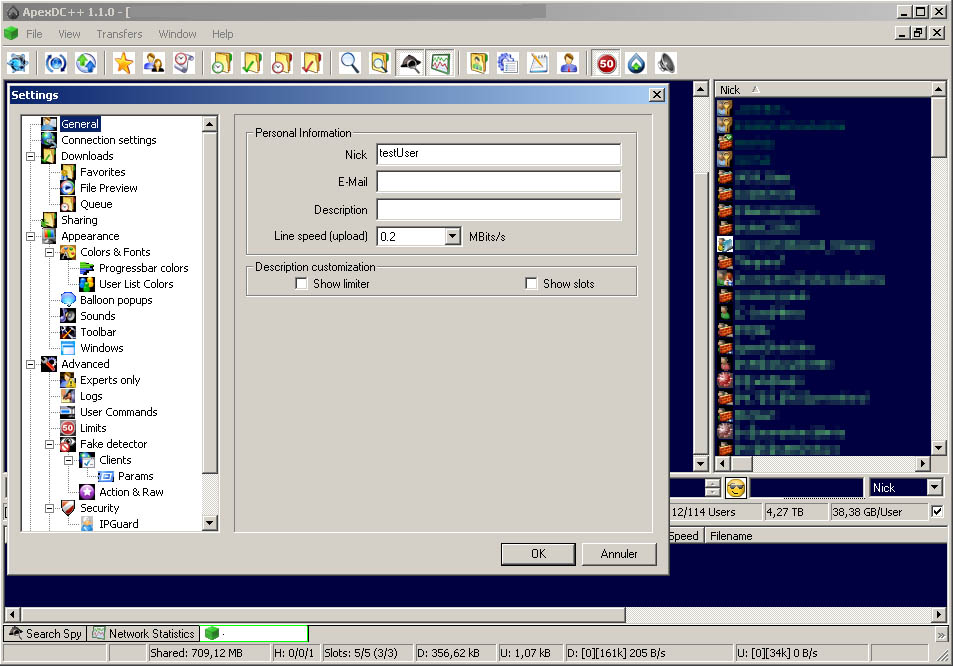Focus the E-Mail input field
Image resolution: width=953 pixels, height=666 pixels.
point(498,181)
